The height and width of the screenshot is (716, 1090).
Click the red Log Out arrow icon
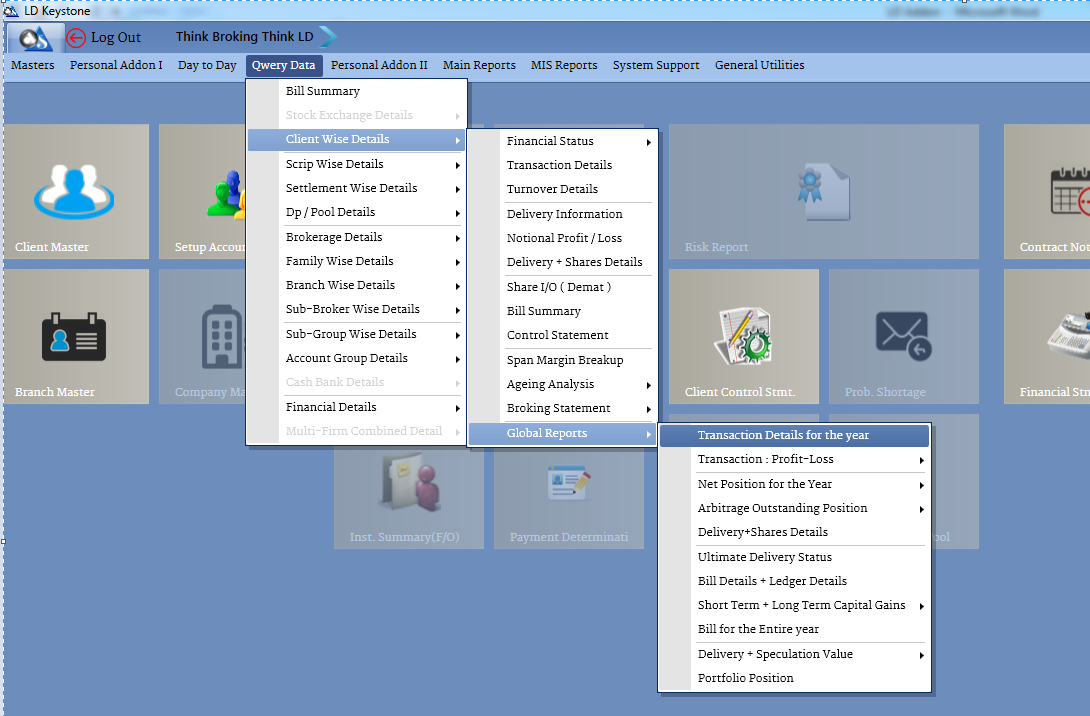click(x=76, y=38)
